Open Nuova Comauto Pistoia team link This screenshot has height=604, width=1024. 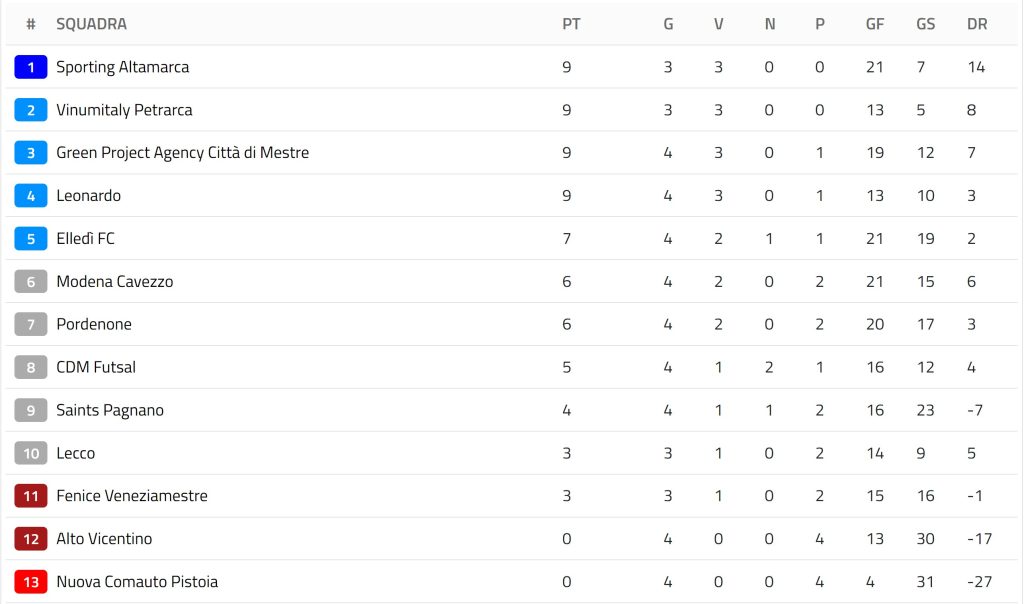coord(137,582)
